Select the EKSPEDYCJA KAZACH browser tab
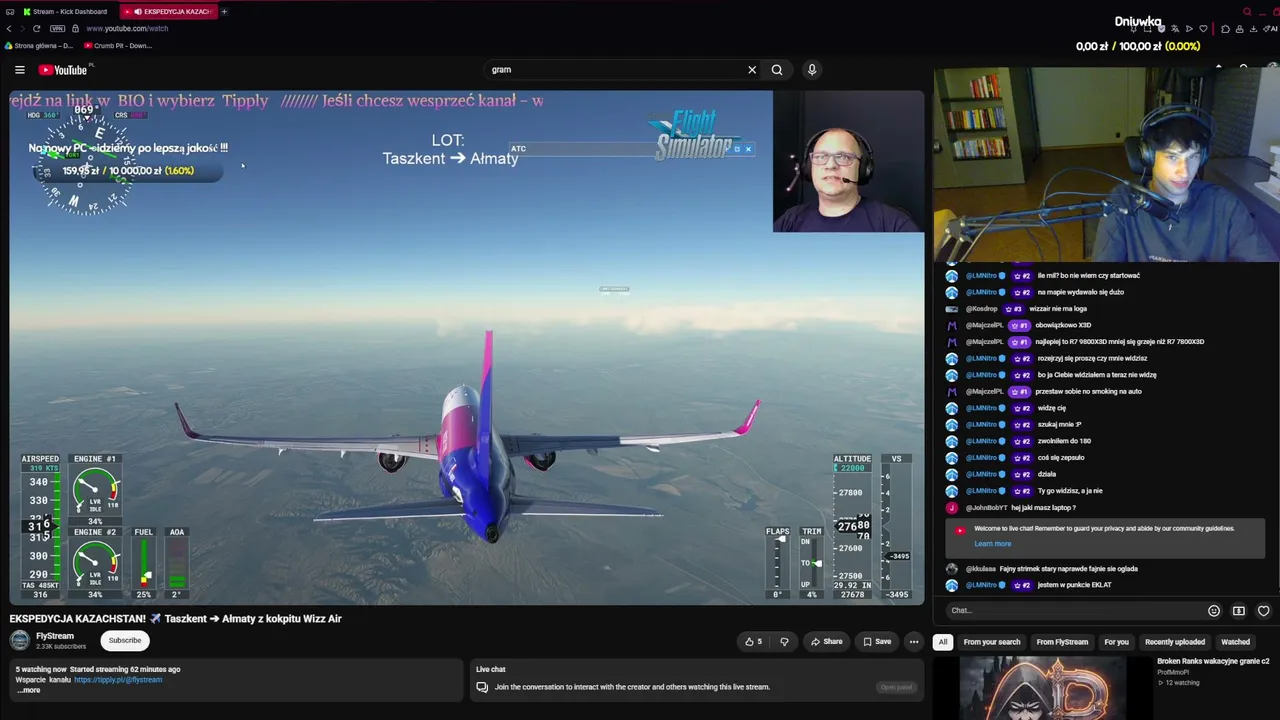This screenshot has width=1280, height=720. pyautogui.click(x=170, y=12)
